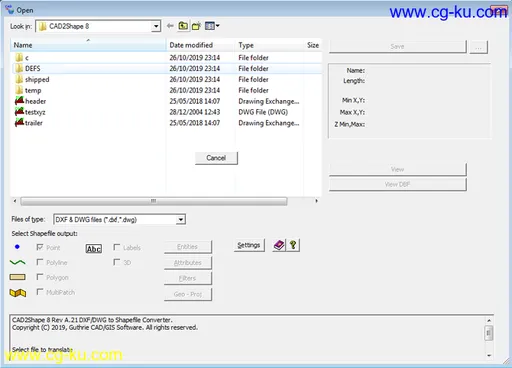Select the trailer DXF file icon
512x368 pixels.
pyautogui.click(x=19, y=122)
